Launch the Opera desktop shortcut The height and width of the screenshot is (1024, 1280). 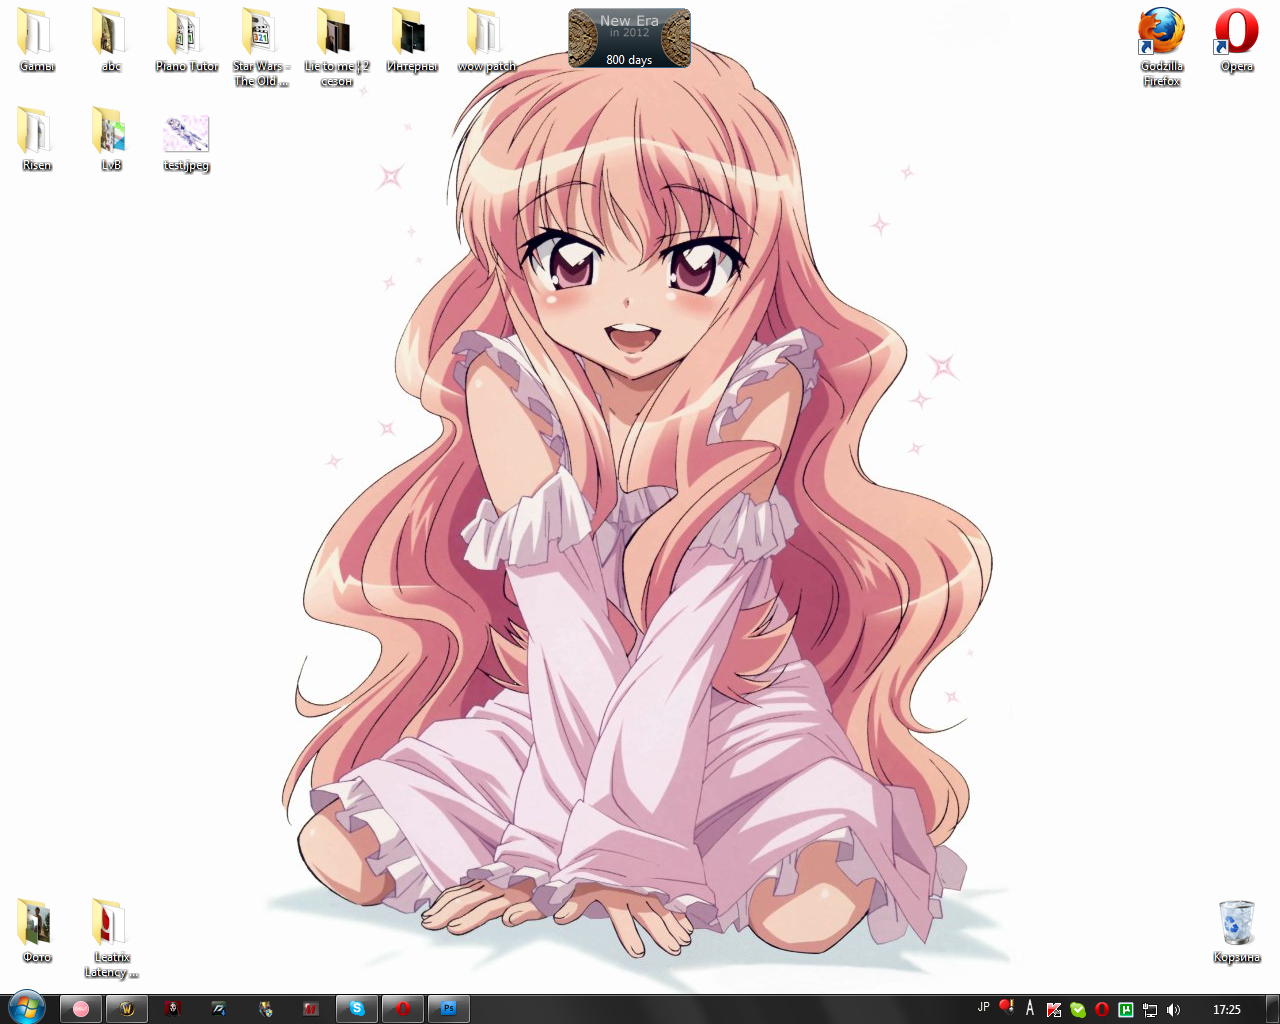[x=1236, y=40]
